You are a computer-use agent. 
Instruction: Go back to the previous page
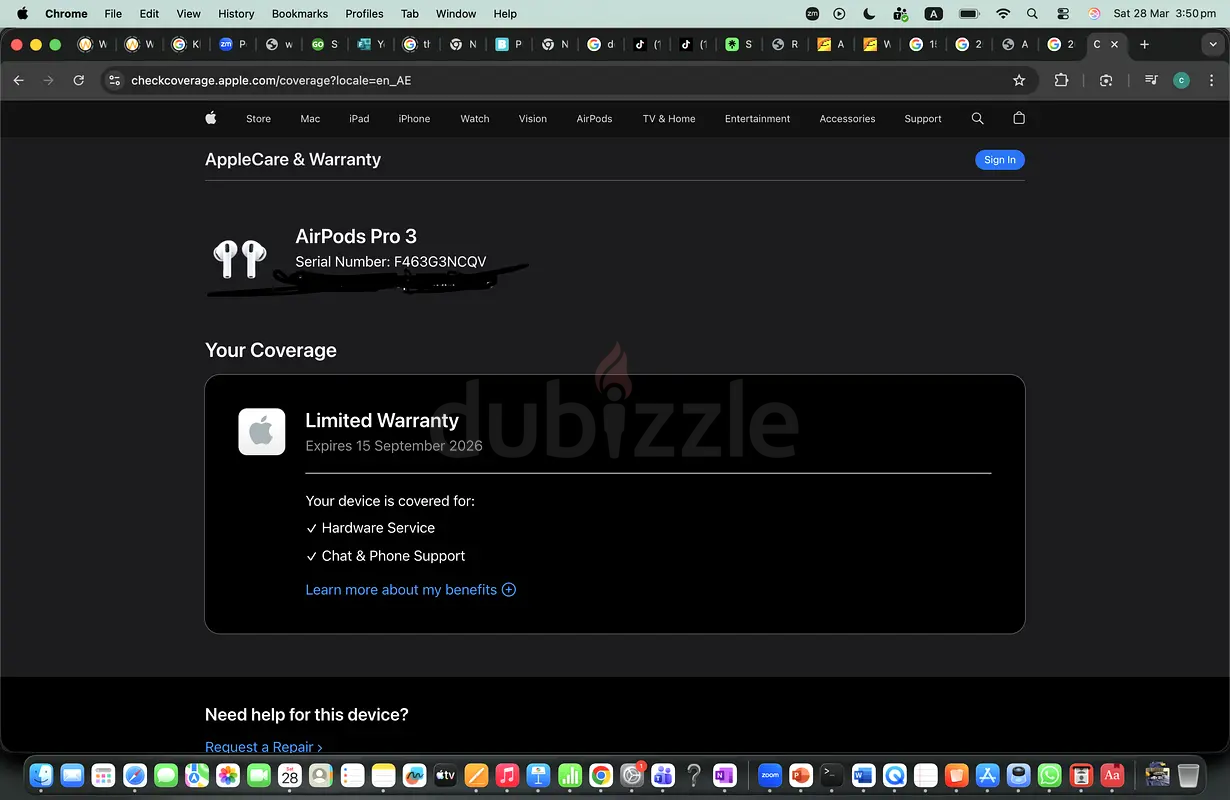point(18,80)
